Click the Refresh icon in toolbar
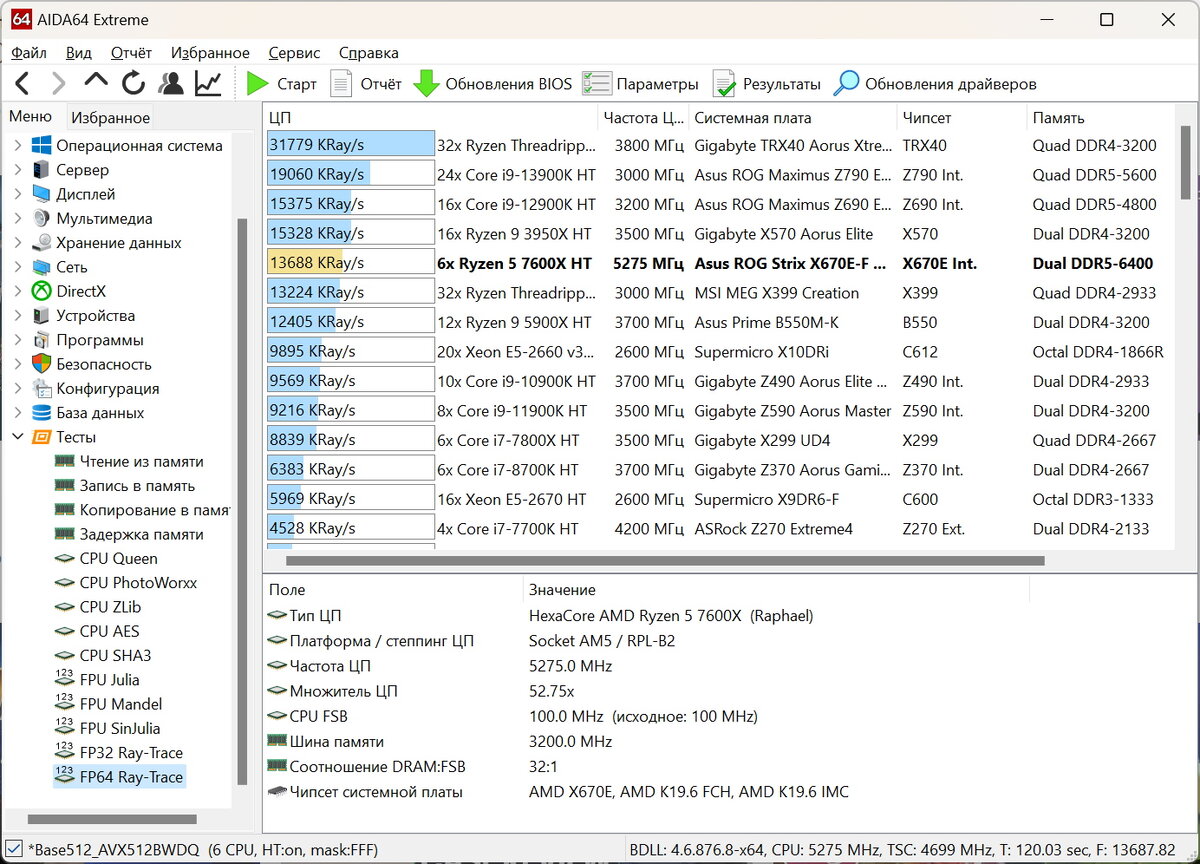 [133, 84]
